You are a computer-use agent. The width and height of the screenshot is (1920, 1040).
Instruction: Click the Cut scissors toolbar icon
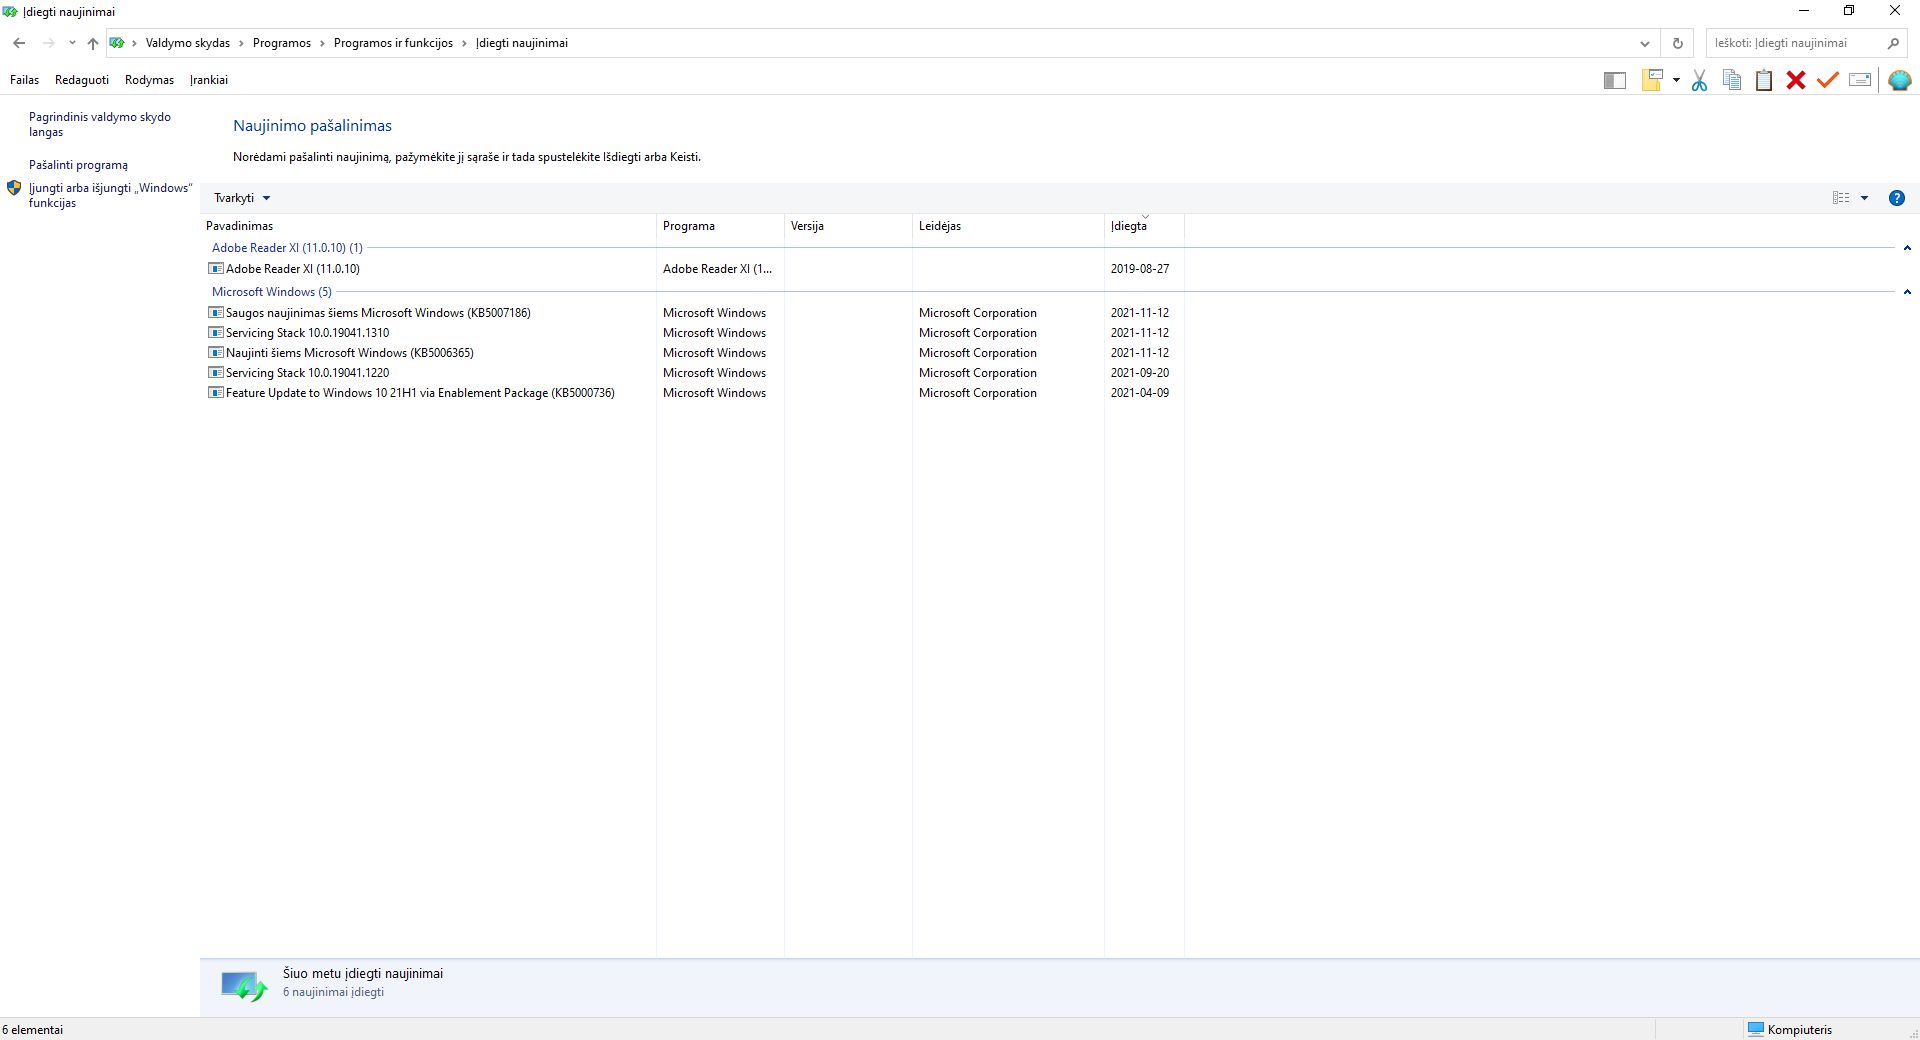click(x=1699, y=81)
